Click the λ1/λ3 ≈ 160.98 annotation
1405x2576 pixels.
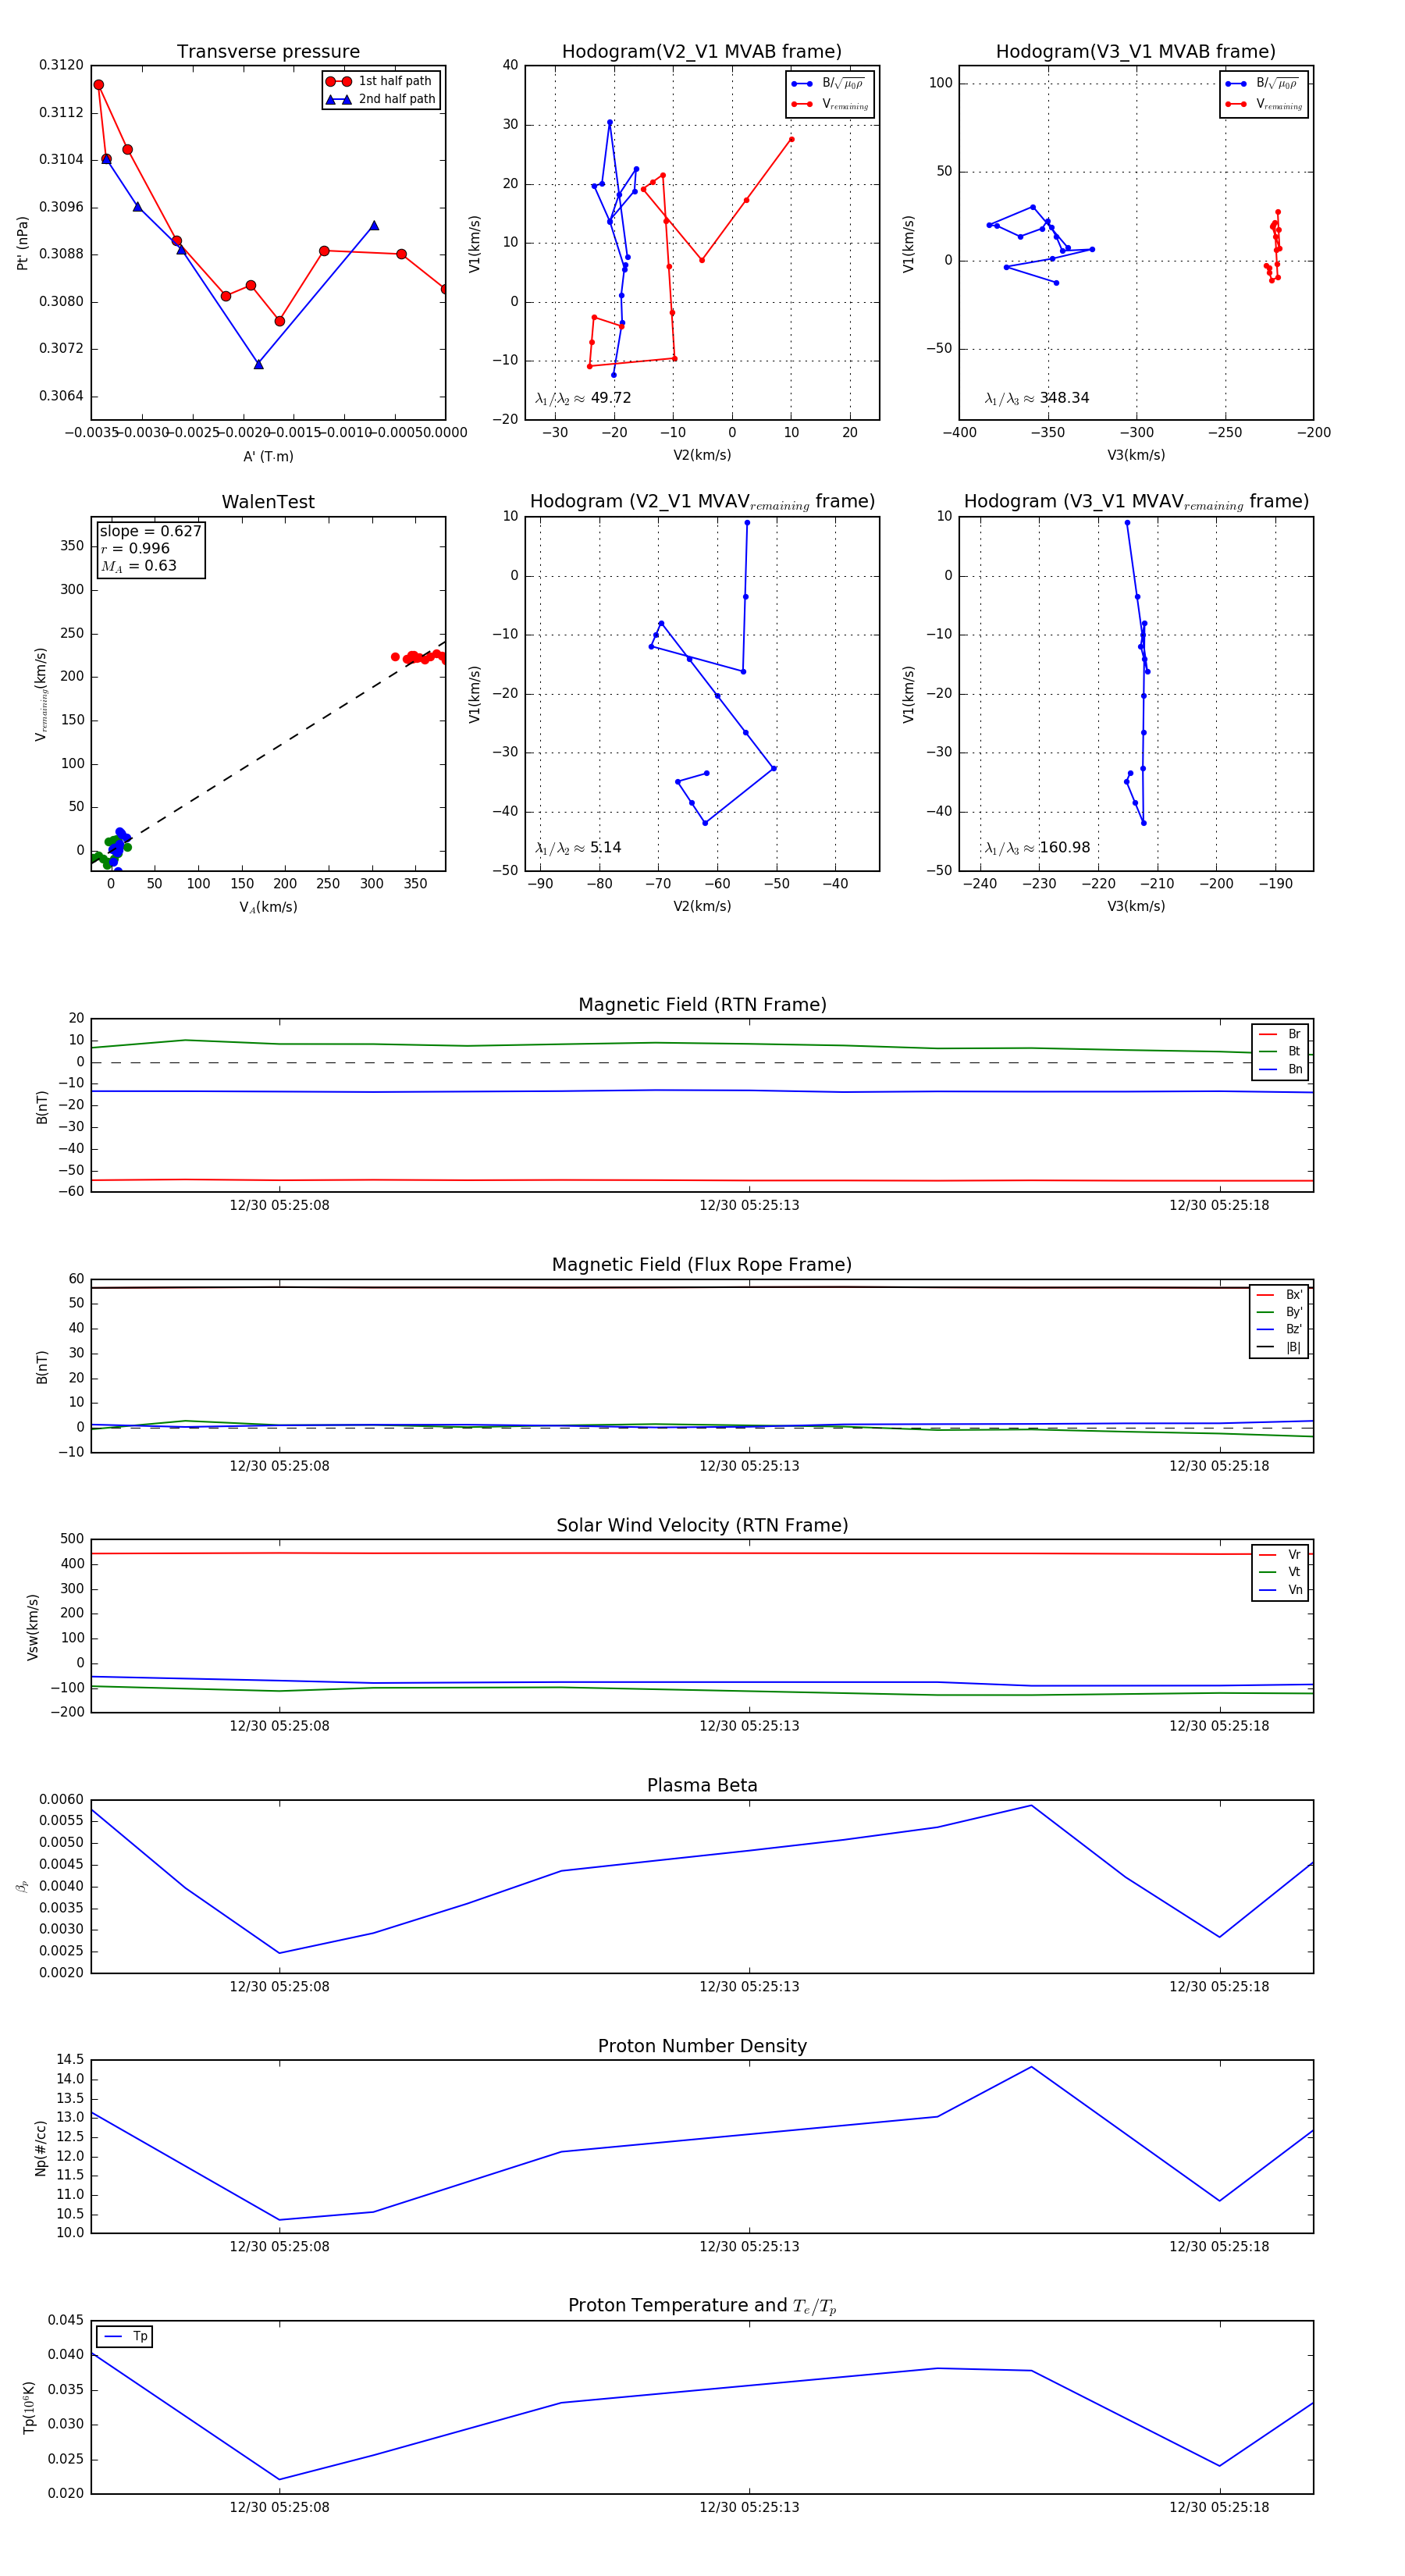pos(1037,848)
